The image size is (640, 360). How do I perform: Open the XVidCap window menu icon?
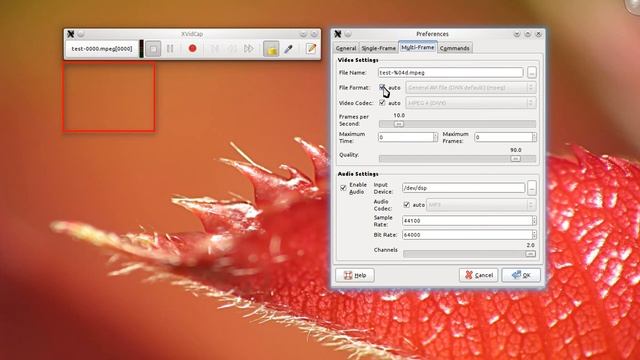(x=71, y=34)
